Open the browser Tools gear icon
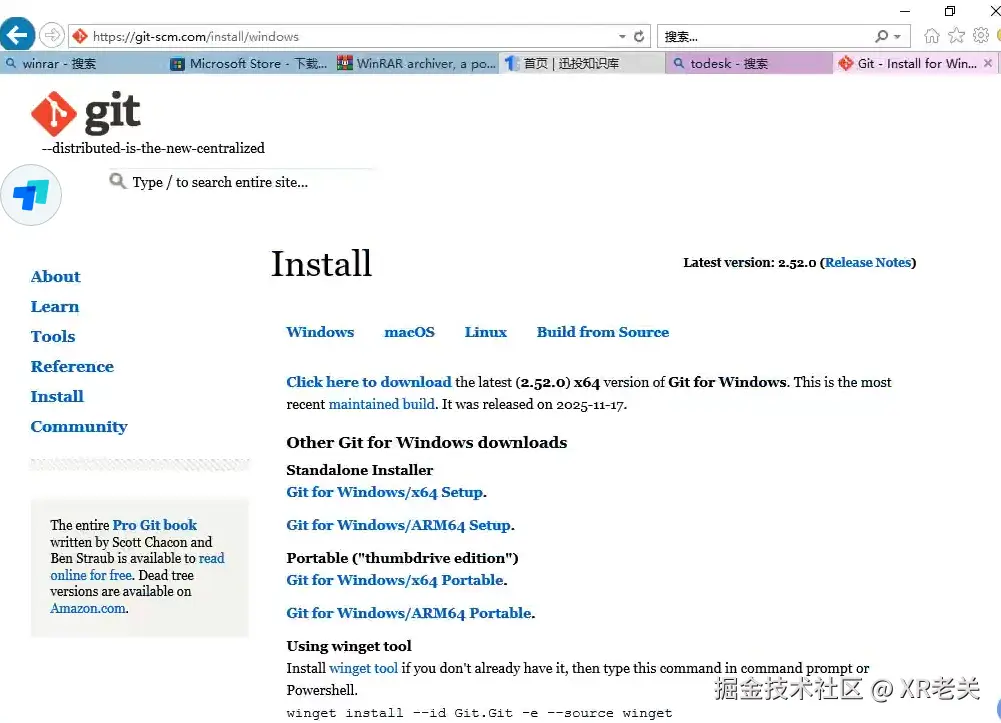 click(x=981, y=36)
